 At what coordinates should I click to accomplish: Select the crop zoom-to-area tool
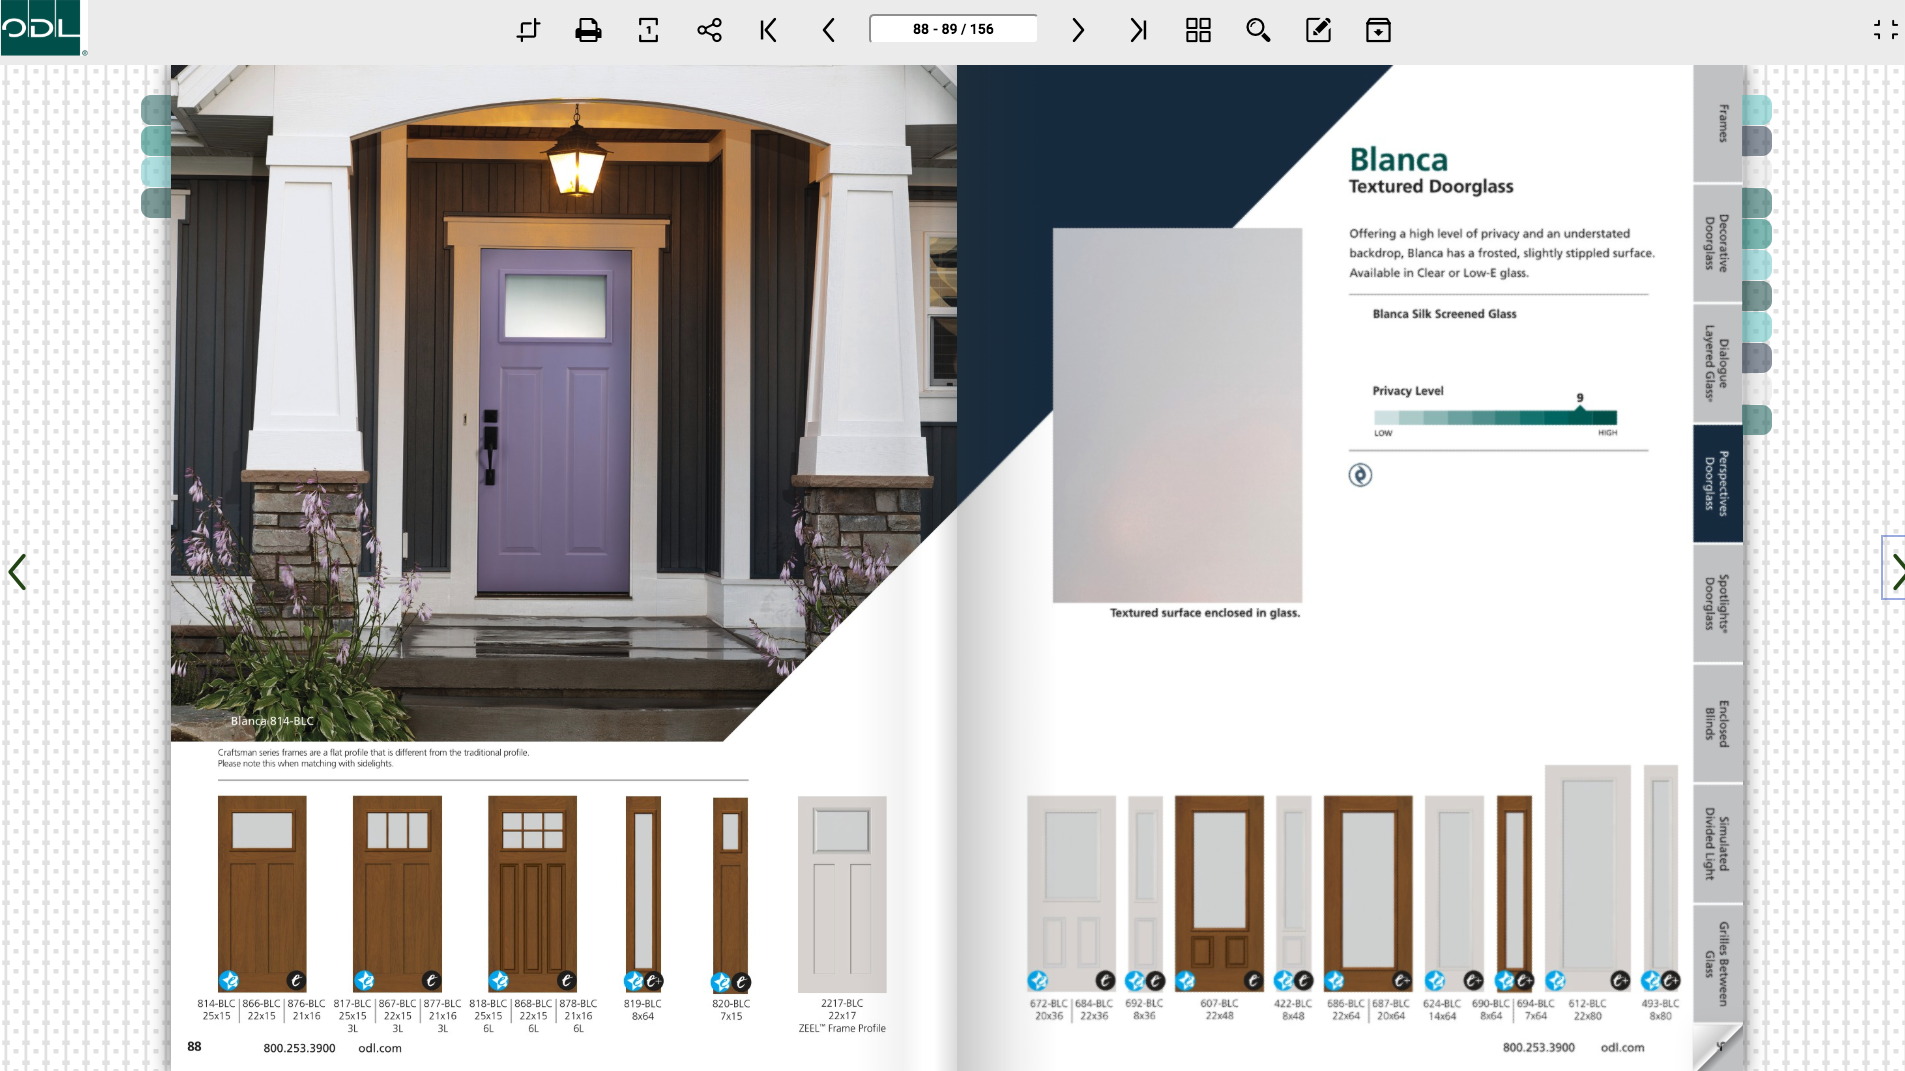[x=529, y=30]
